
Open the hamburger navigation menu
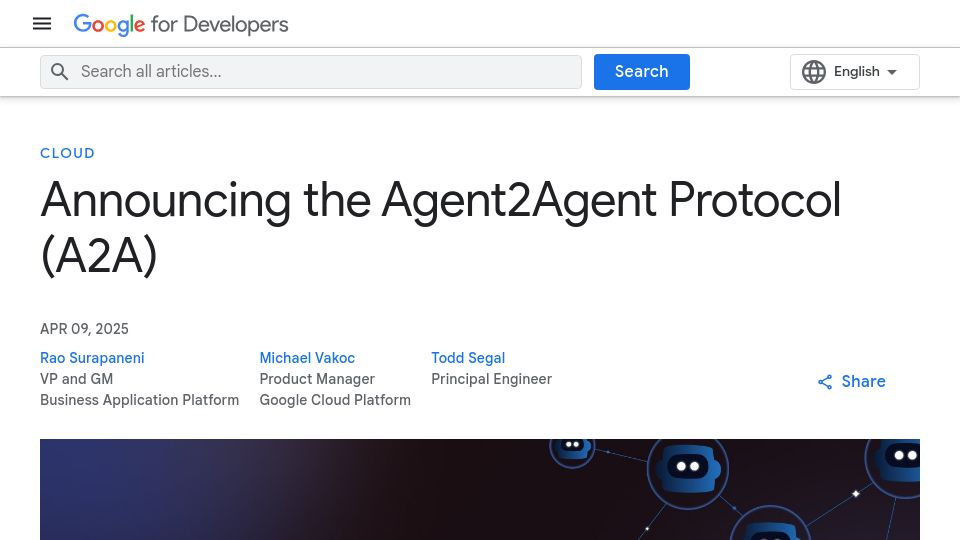[x=42, y=24]
